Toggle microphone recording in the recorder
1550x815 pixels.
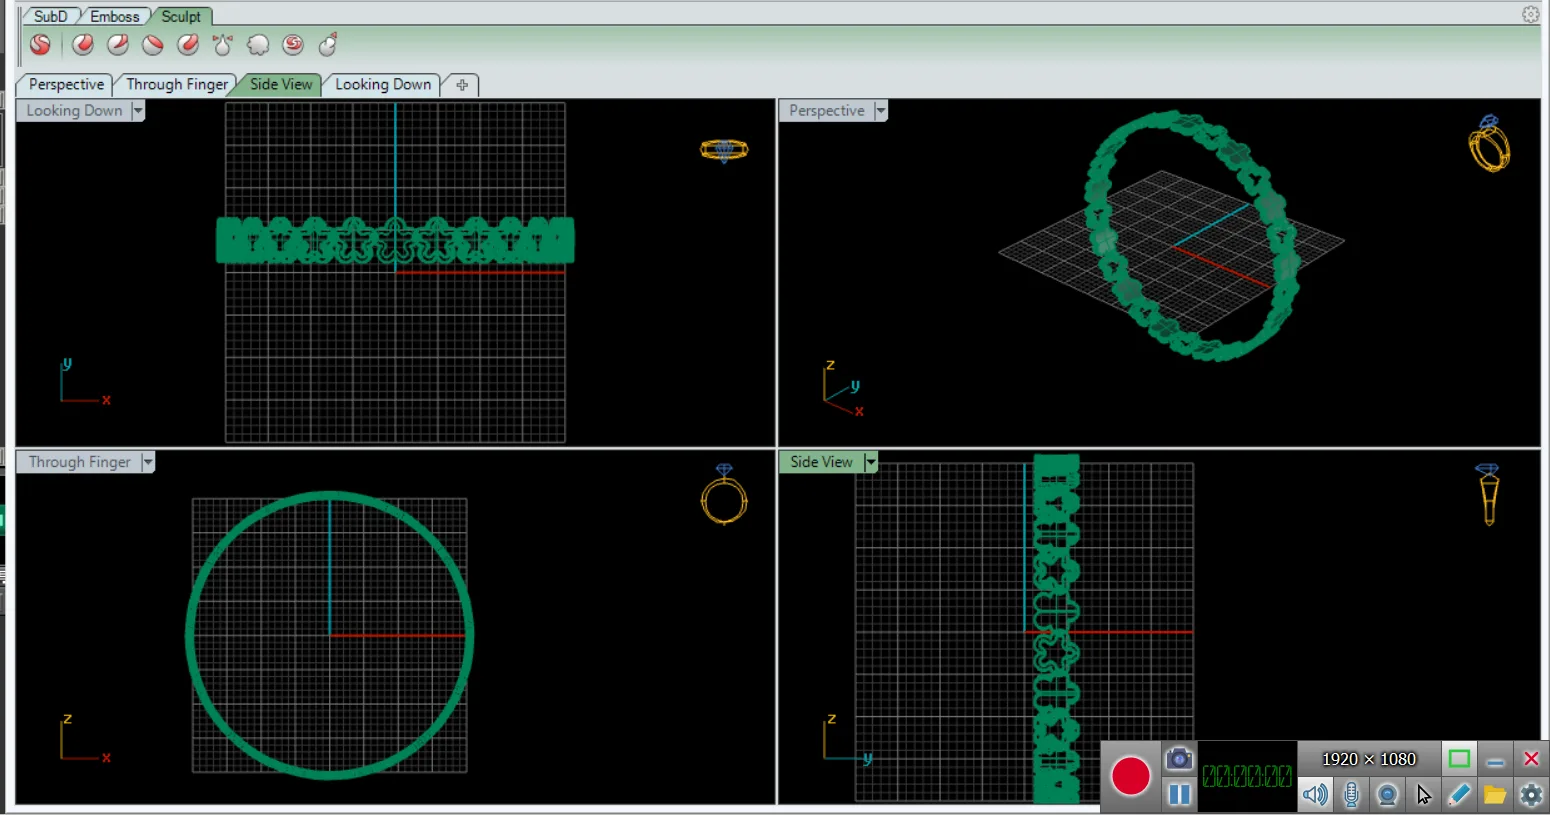click(x=1351, y=795)
